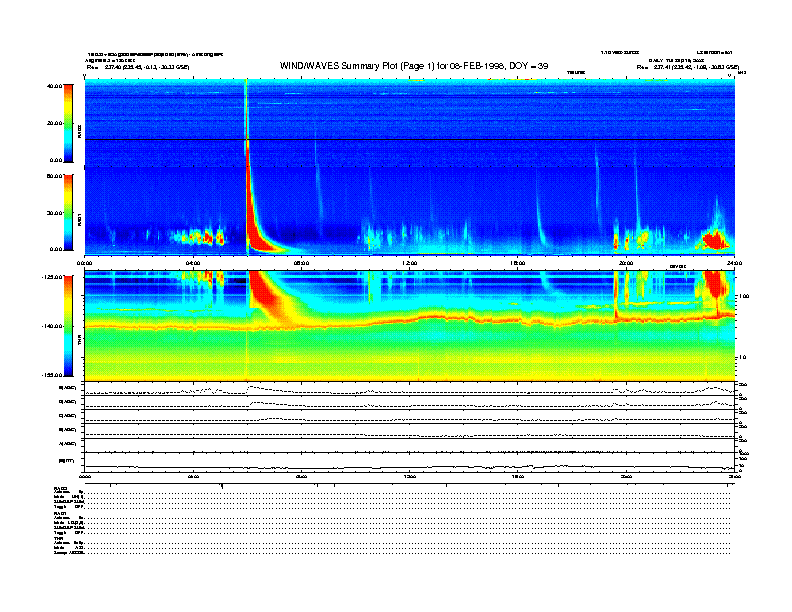Click the -155.00 label on TNR scale
792x612 pixels.
(x=52, y=375)
